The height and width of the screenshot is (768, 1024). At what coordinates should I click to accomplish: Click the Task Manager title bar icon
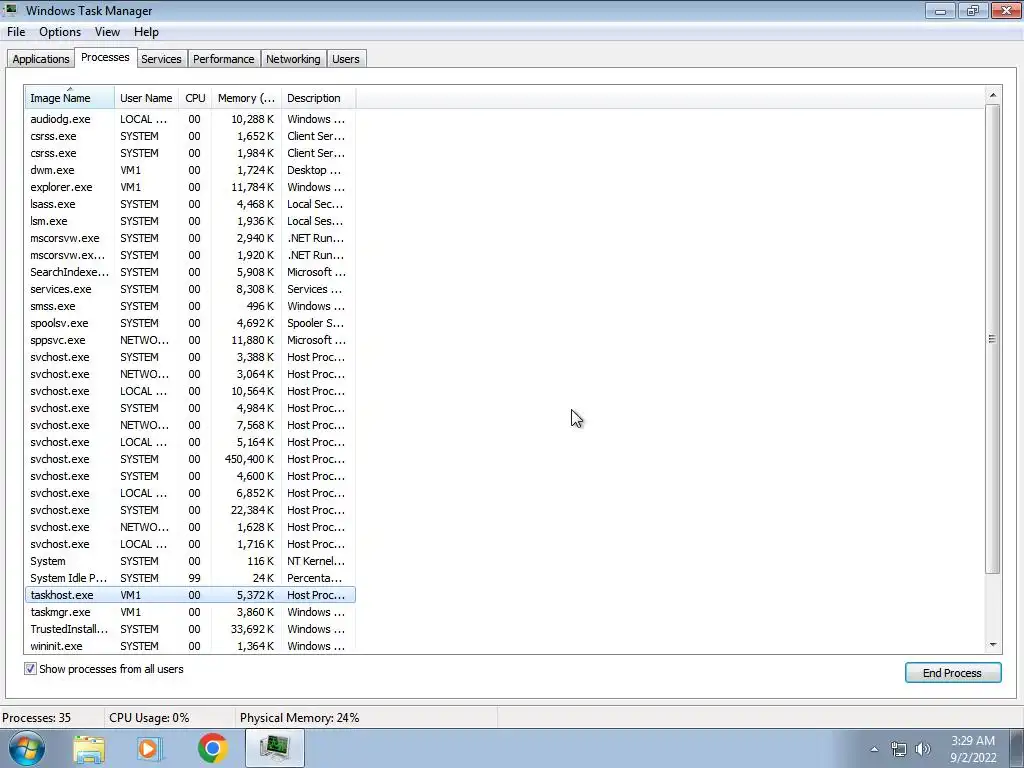pos(10,10)
